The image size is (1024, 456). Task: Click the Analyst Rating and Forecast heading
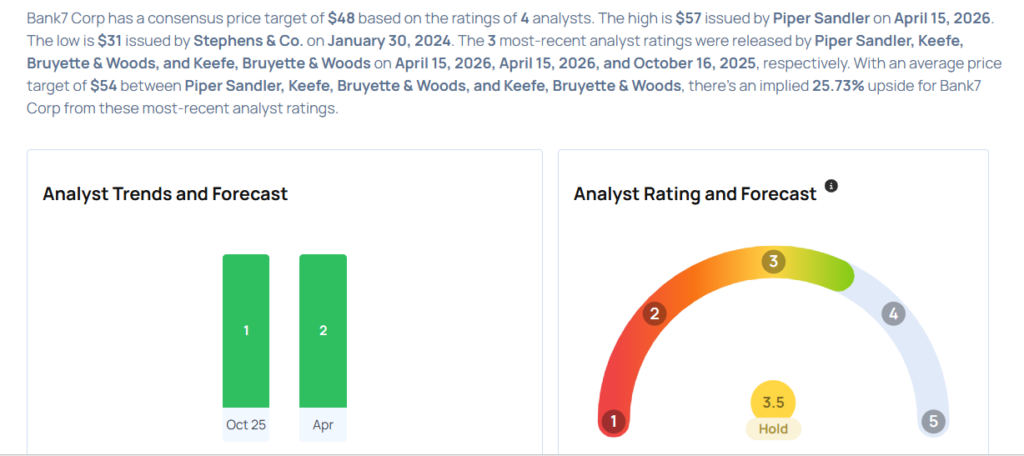(x=695, y=194)
